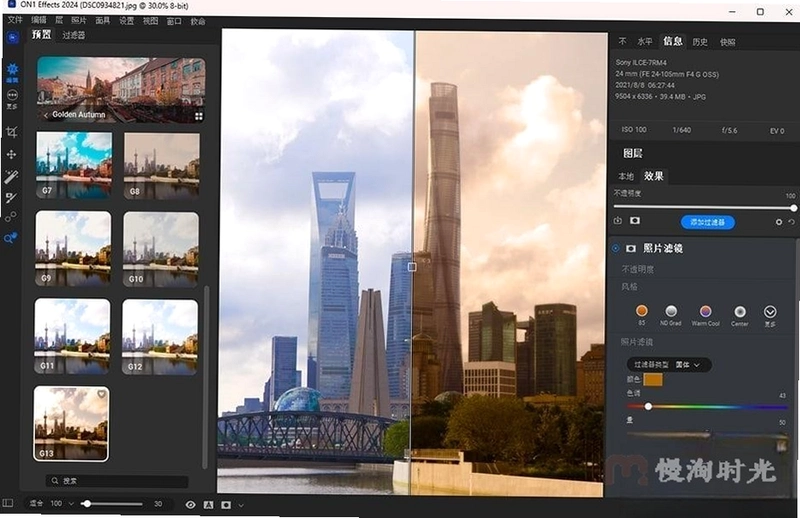Choose the ND Grad filter style

671,311
